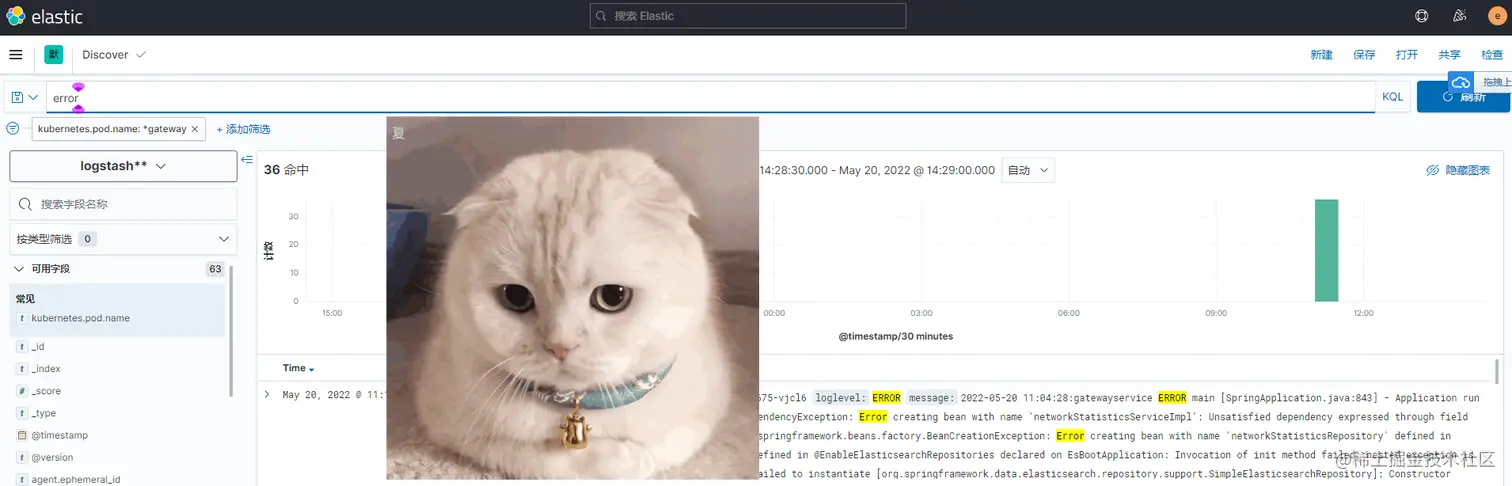Switch query language via KQL button
The height and width of the screenshot is (486, 1512).
coord(1392,97)
